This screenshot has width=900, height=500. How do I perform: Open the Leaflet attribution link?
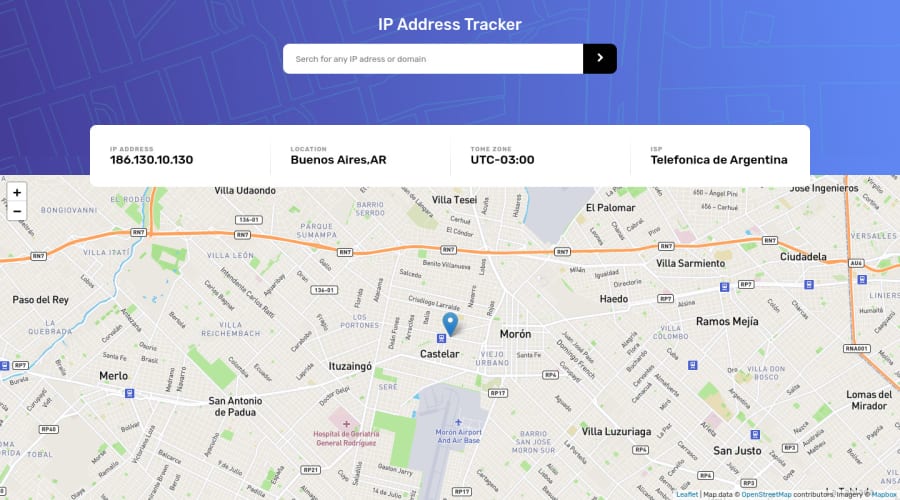point(687,494)
